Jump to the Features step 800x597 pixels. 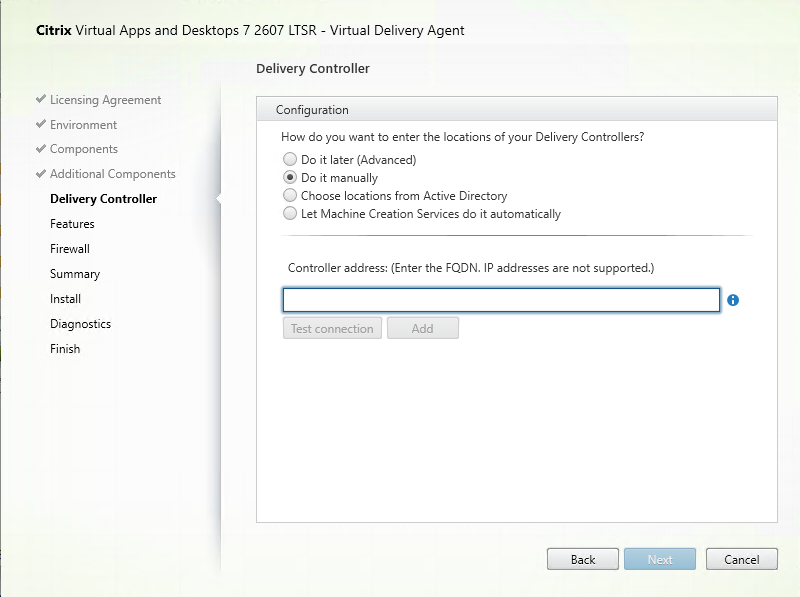click(72, 223)
